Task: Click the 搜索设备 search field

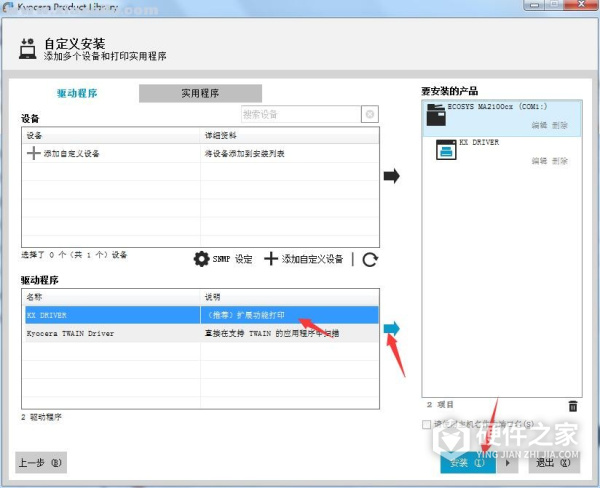Action: [x=301, y=114]
